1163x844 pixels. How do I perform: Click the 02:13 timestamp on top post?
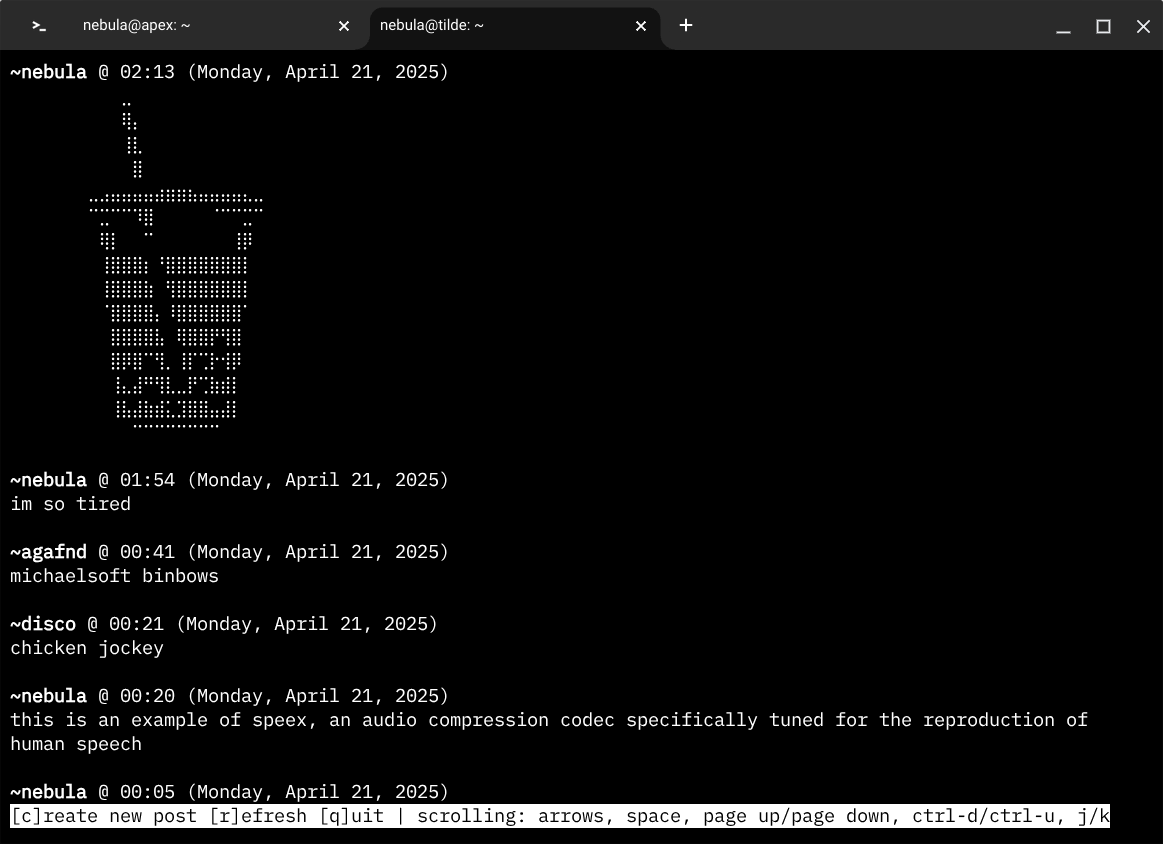[x=147, y=72]
